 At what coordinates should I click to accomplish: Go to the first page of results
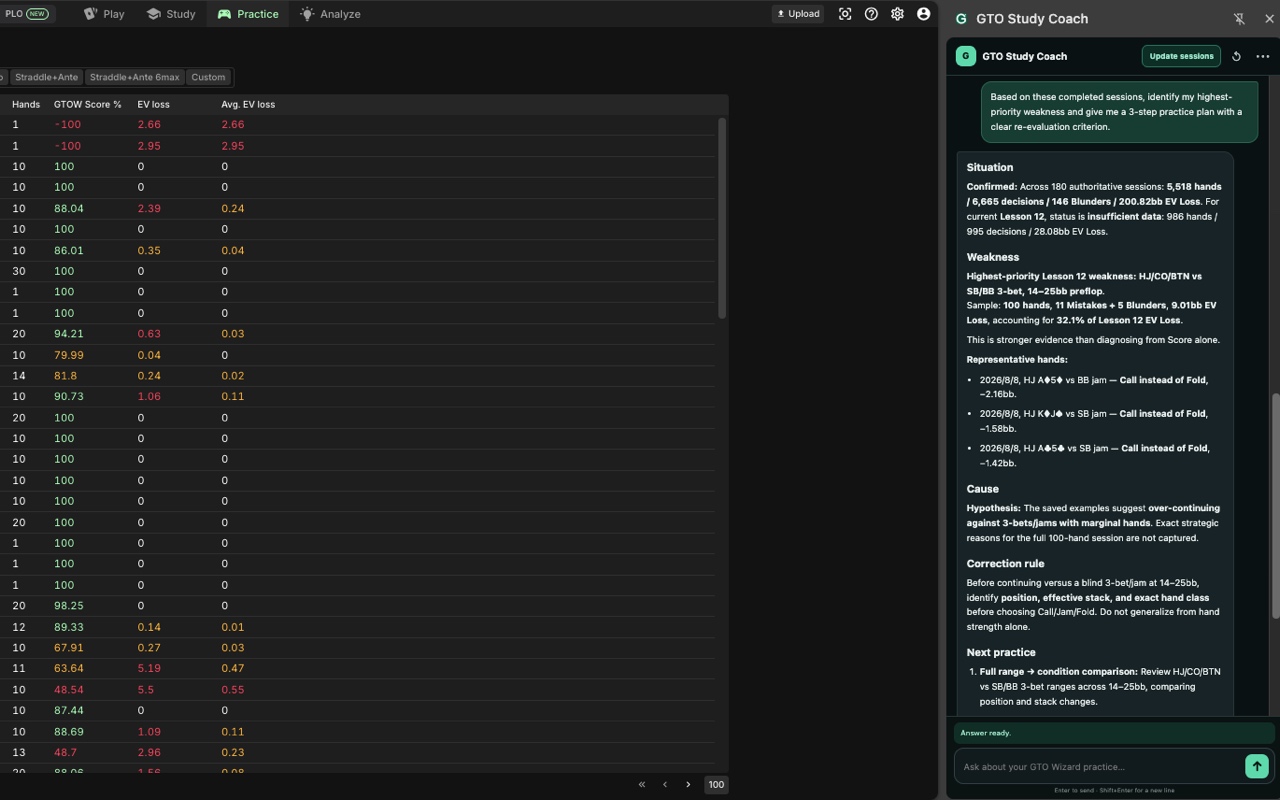[x=642, y=785]
